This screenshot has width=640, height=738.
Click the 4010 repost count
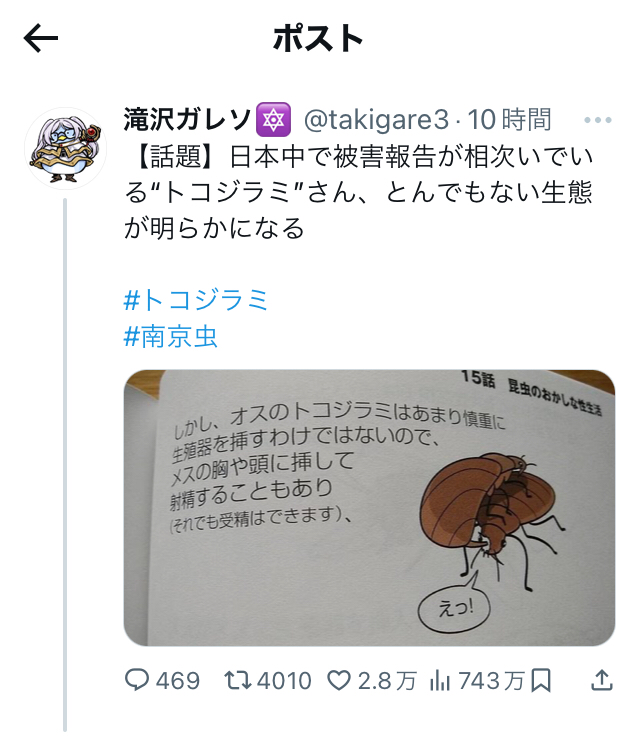click(284, 681)
